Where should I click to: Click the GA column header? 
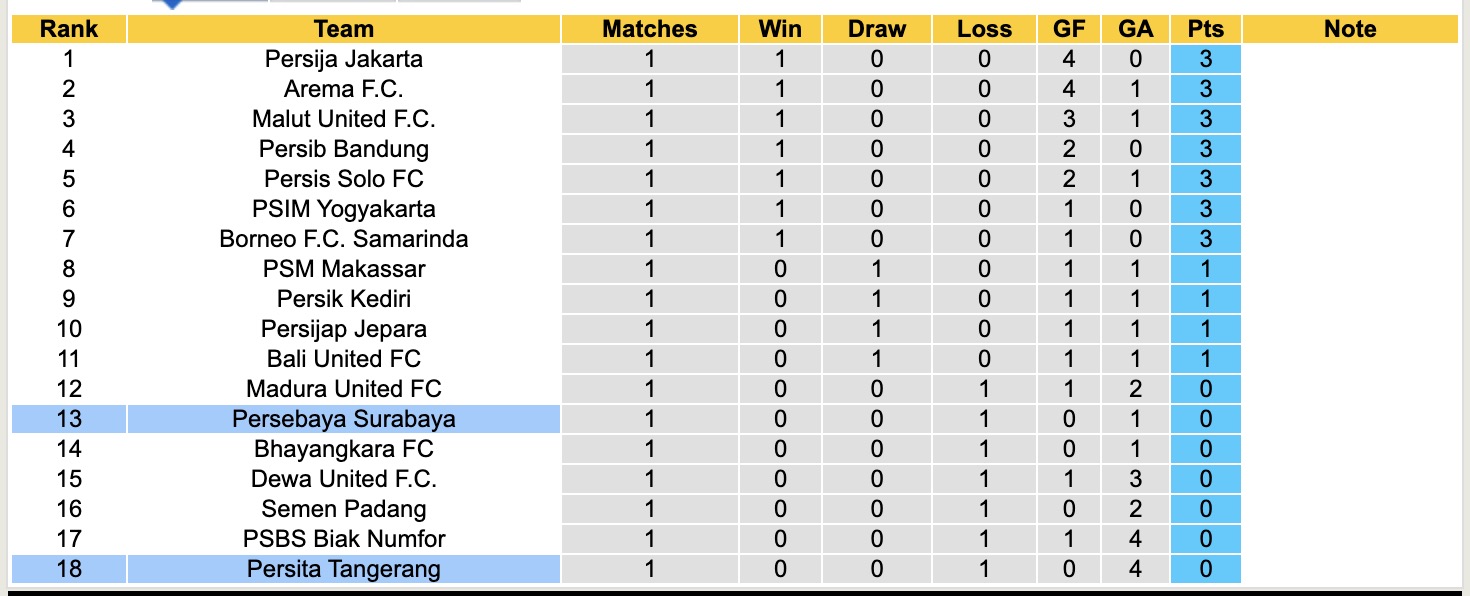click(x=1135, y=29)
